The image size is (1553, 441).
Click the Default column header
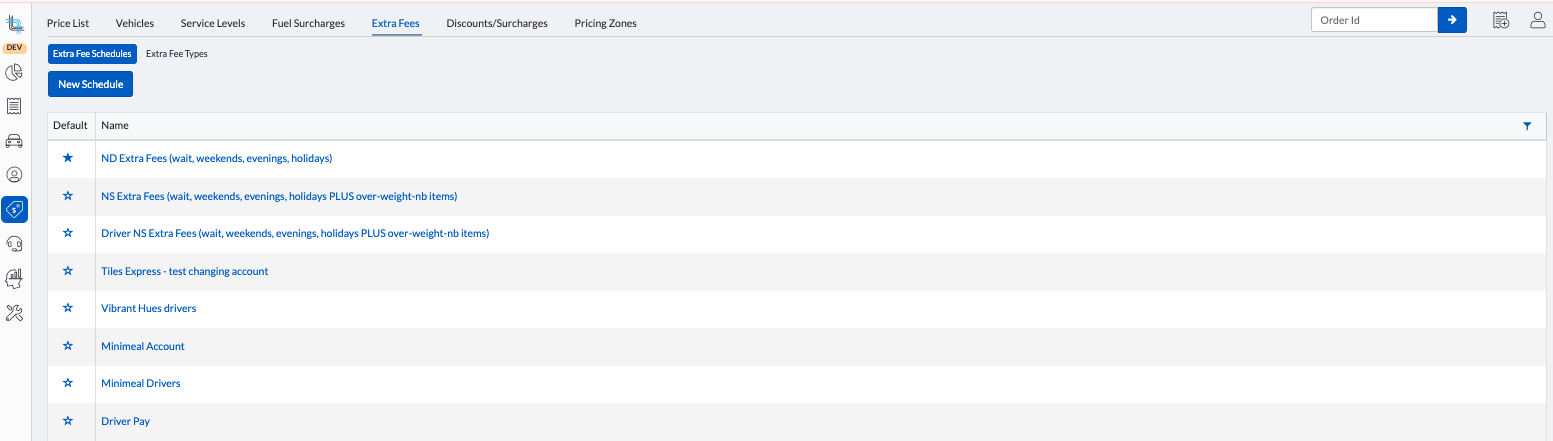[71, 126]
